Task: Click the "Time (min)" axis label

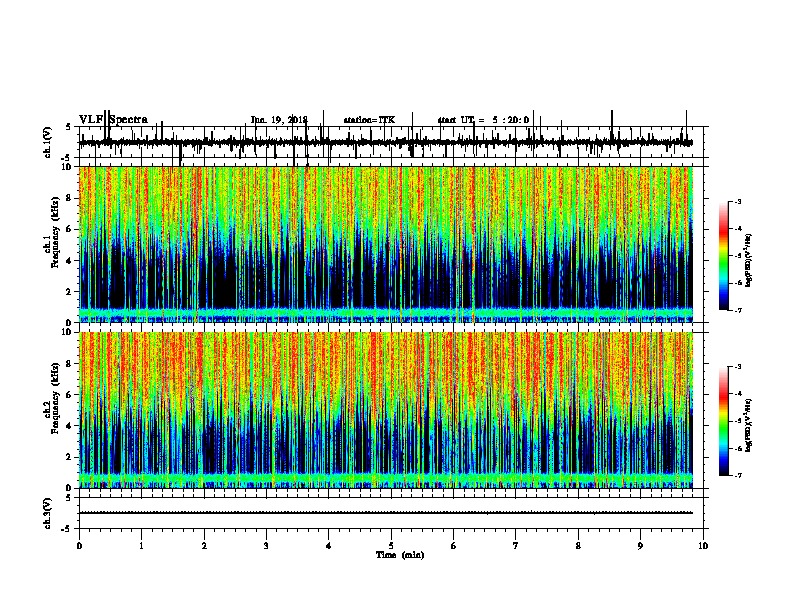Action: [x=400, y=555]
